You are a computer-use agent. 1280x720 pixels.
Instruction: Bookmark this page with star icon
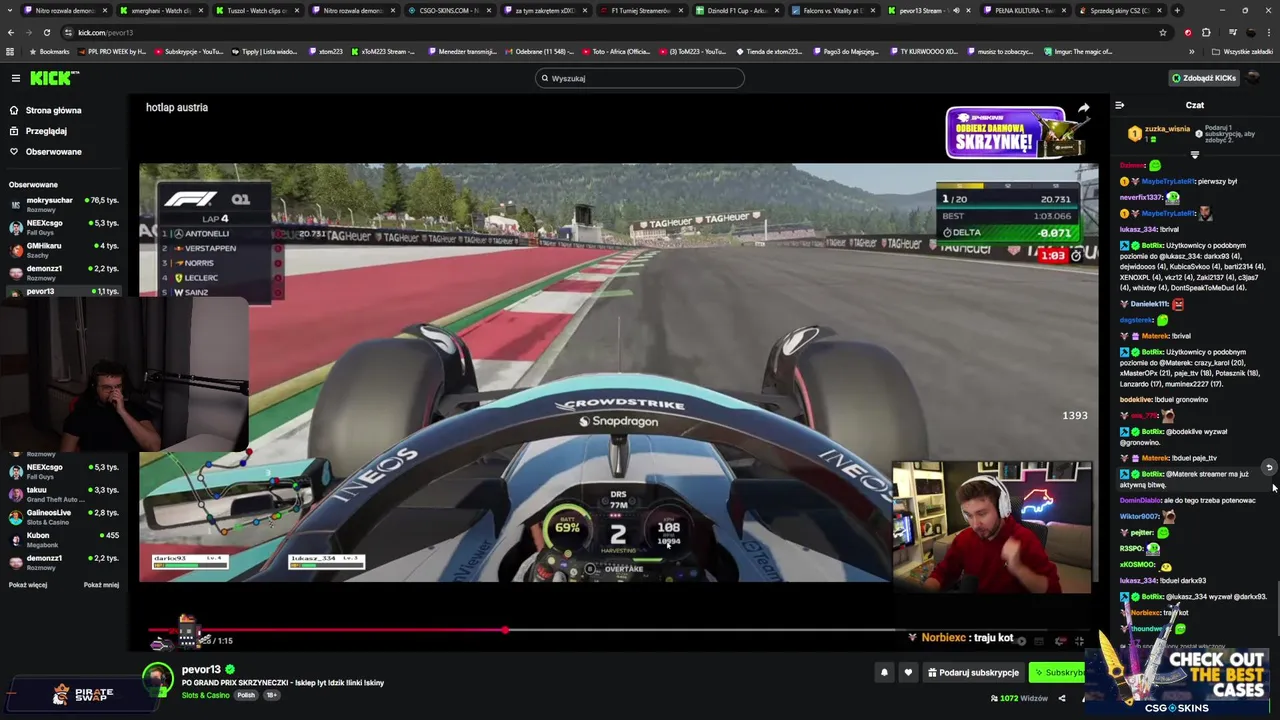[1163, 32]
